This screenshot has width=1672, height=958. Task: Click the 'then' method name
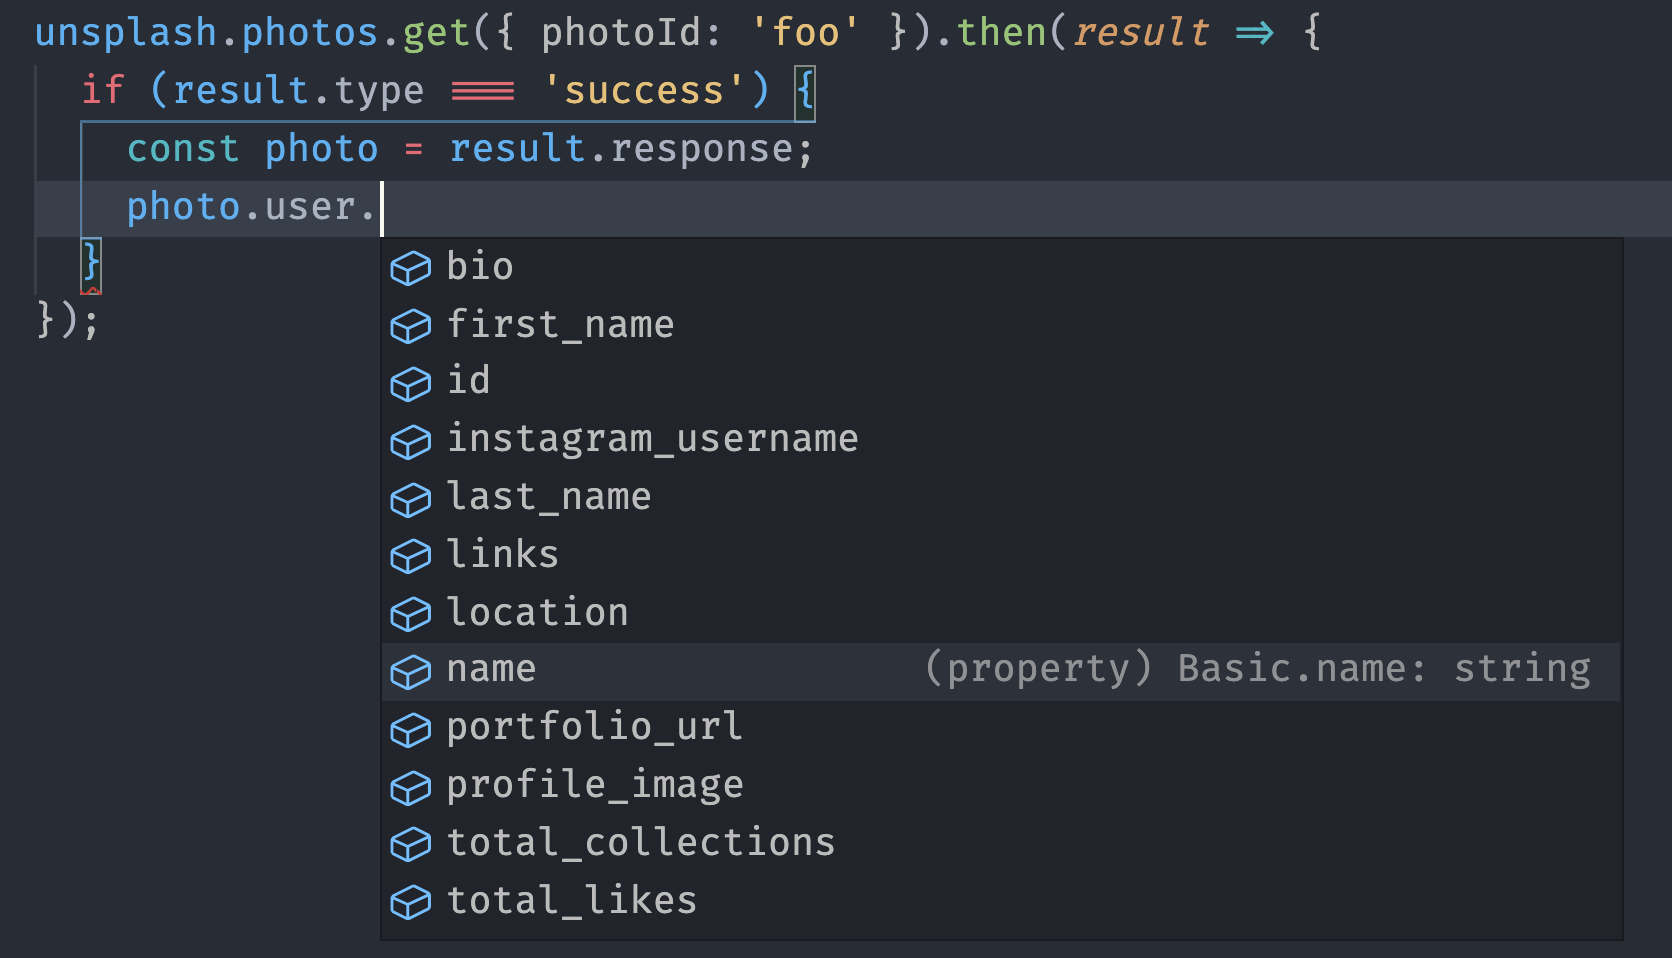(x=1001, y=33)
